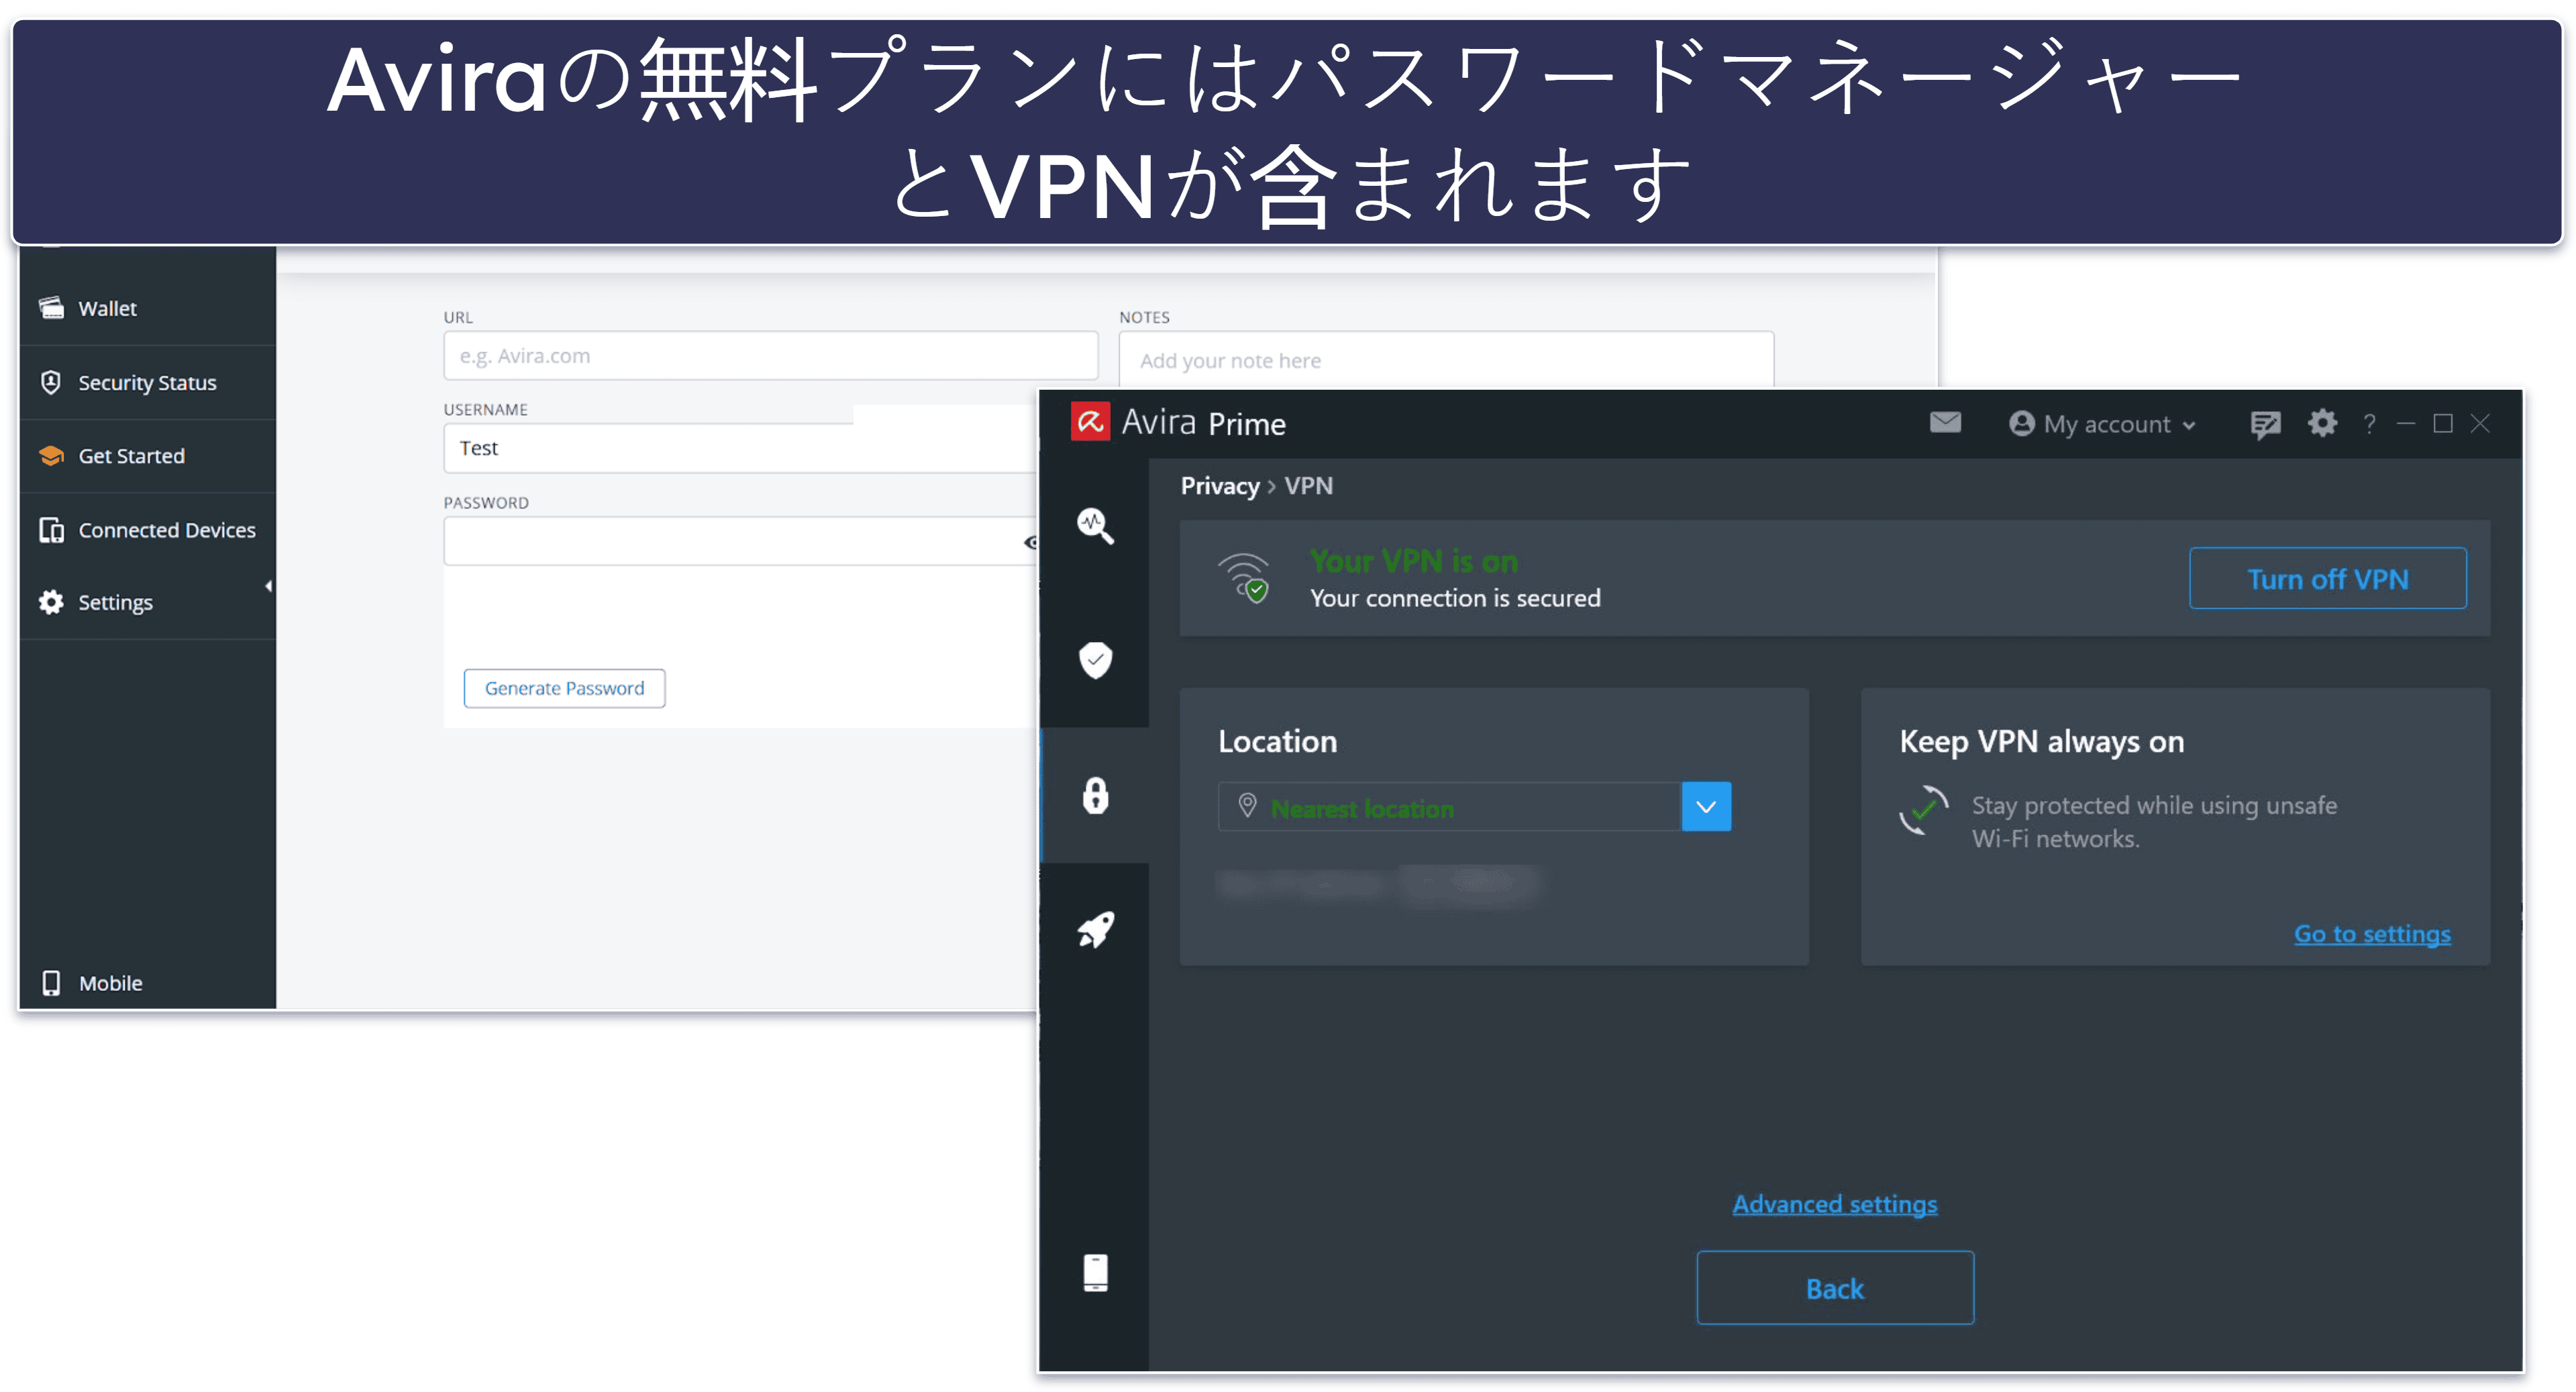The image size is (2576, 1392).
Task: Click the Avira Prime logo icon
Action: click(1090, 422)
